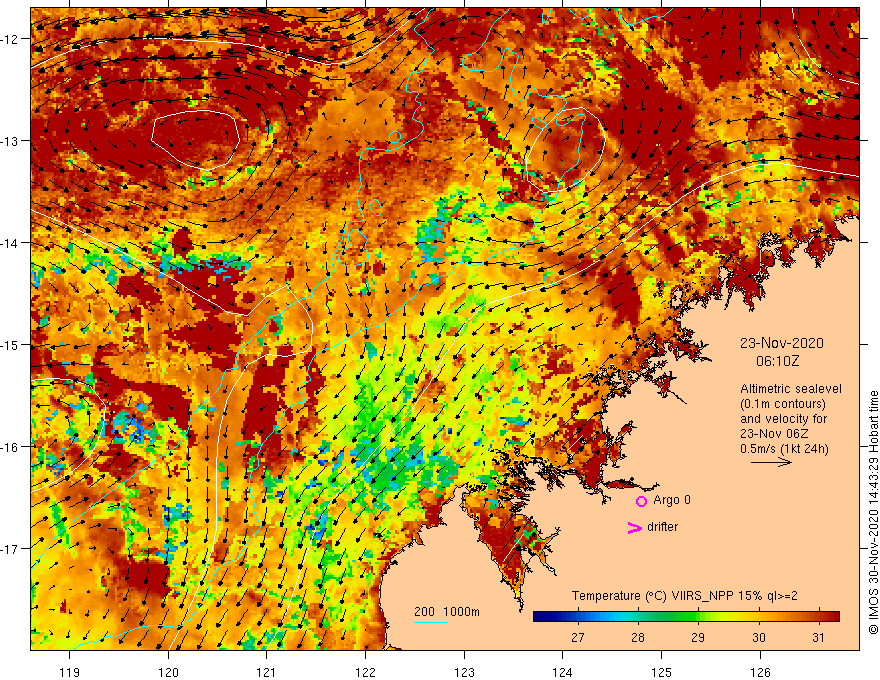Click the 'drifter' legend label
The image size is (880, 680).
tap(662, 527)
